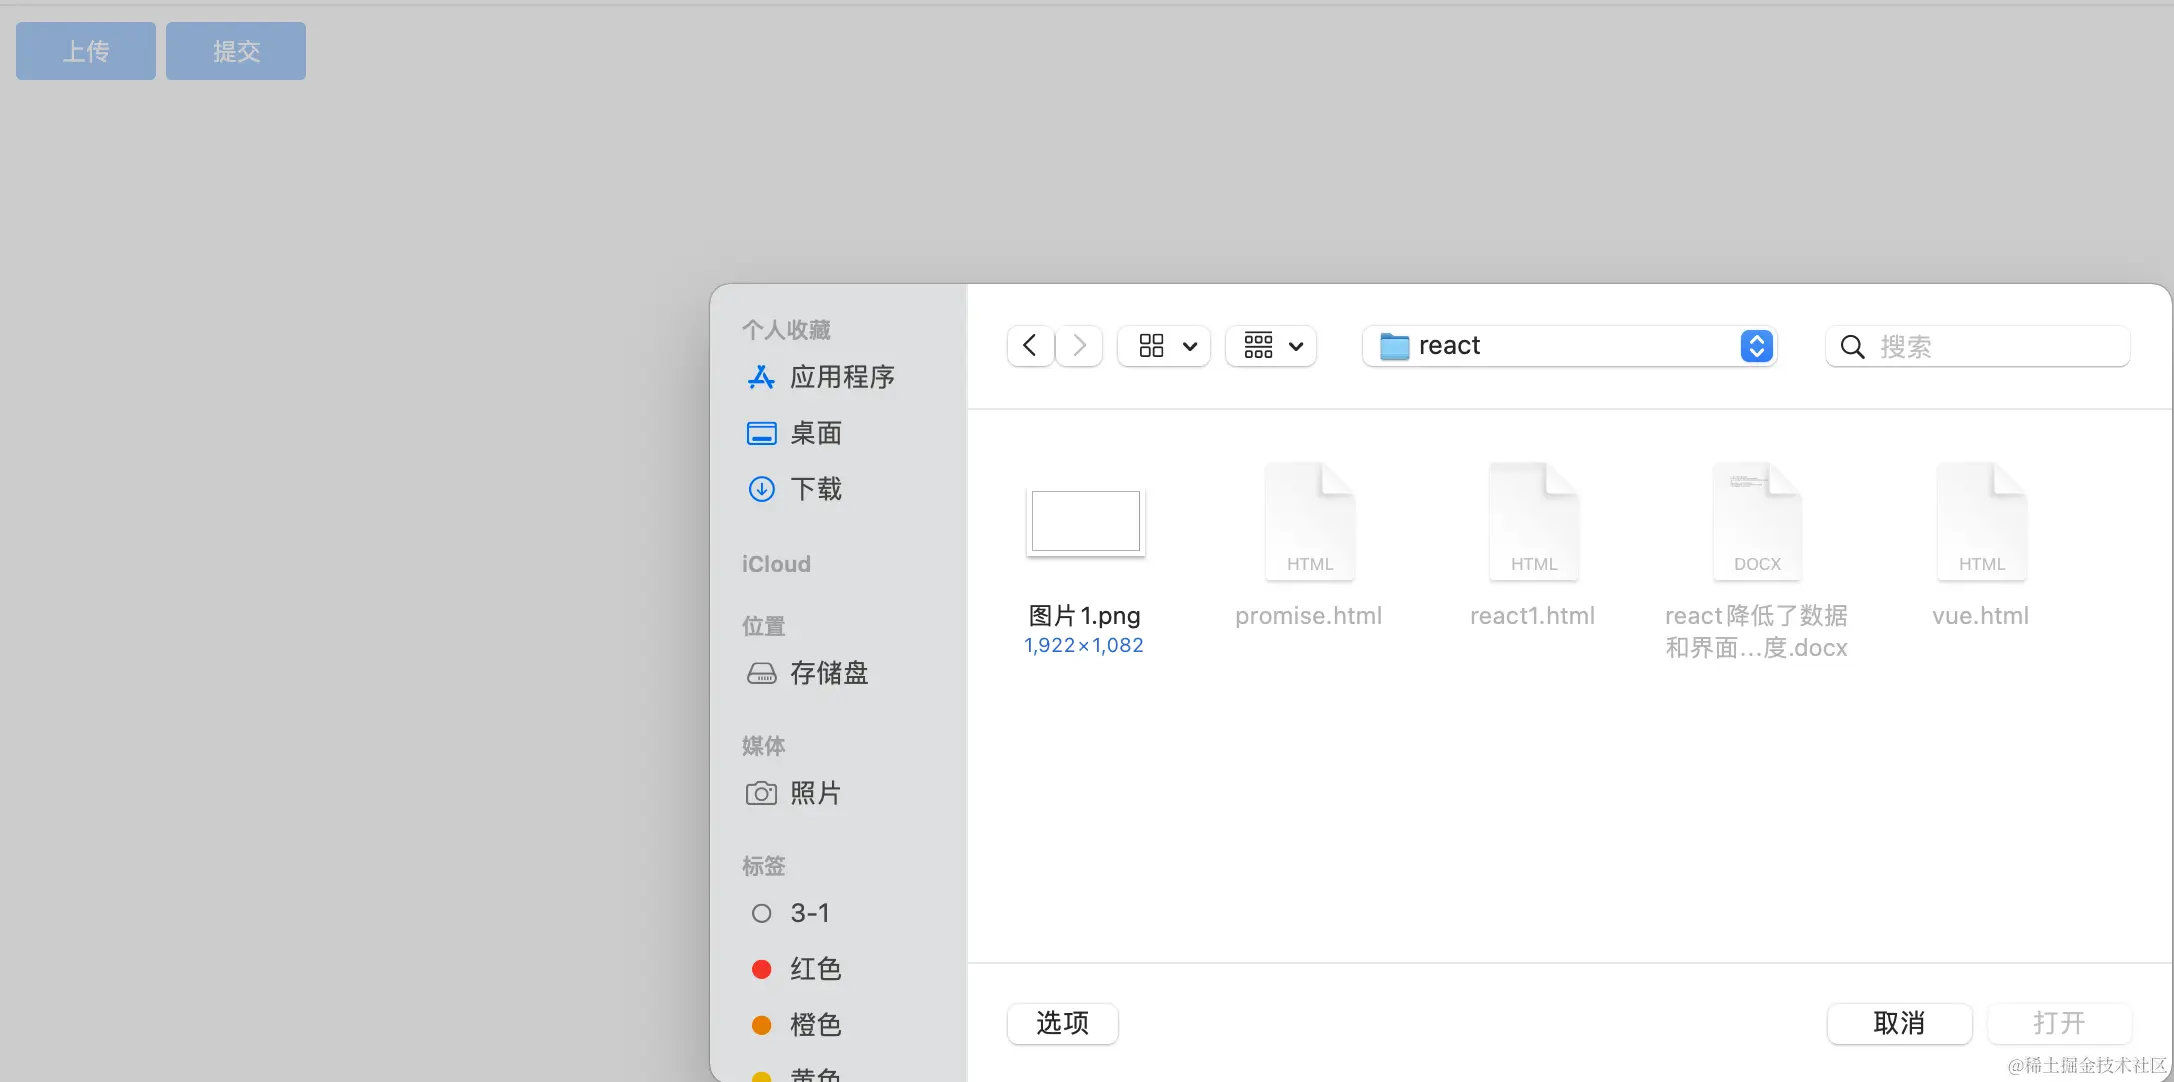This screenshot has height=1082, width=2174.
Task: Select the vue.html file
Action: click(x=1980, y=521)
